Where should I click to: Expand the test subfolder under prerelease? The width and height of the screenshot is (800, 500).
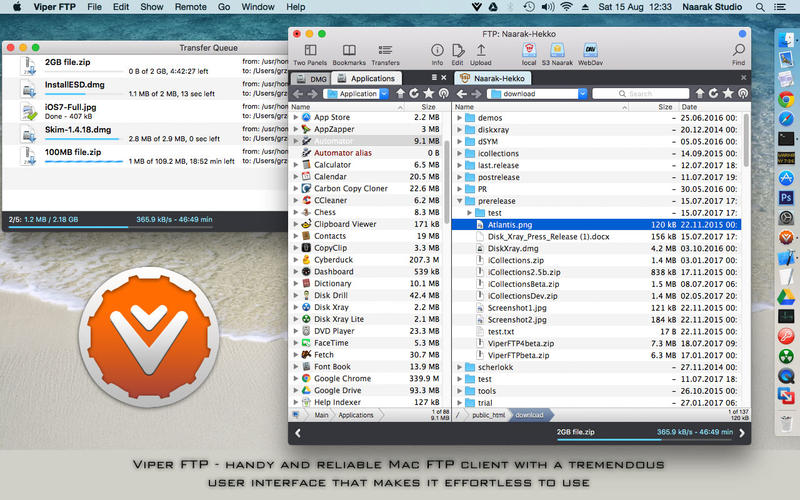[469, 213]
